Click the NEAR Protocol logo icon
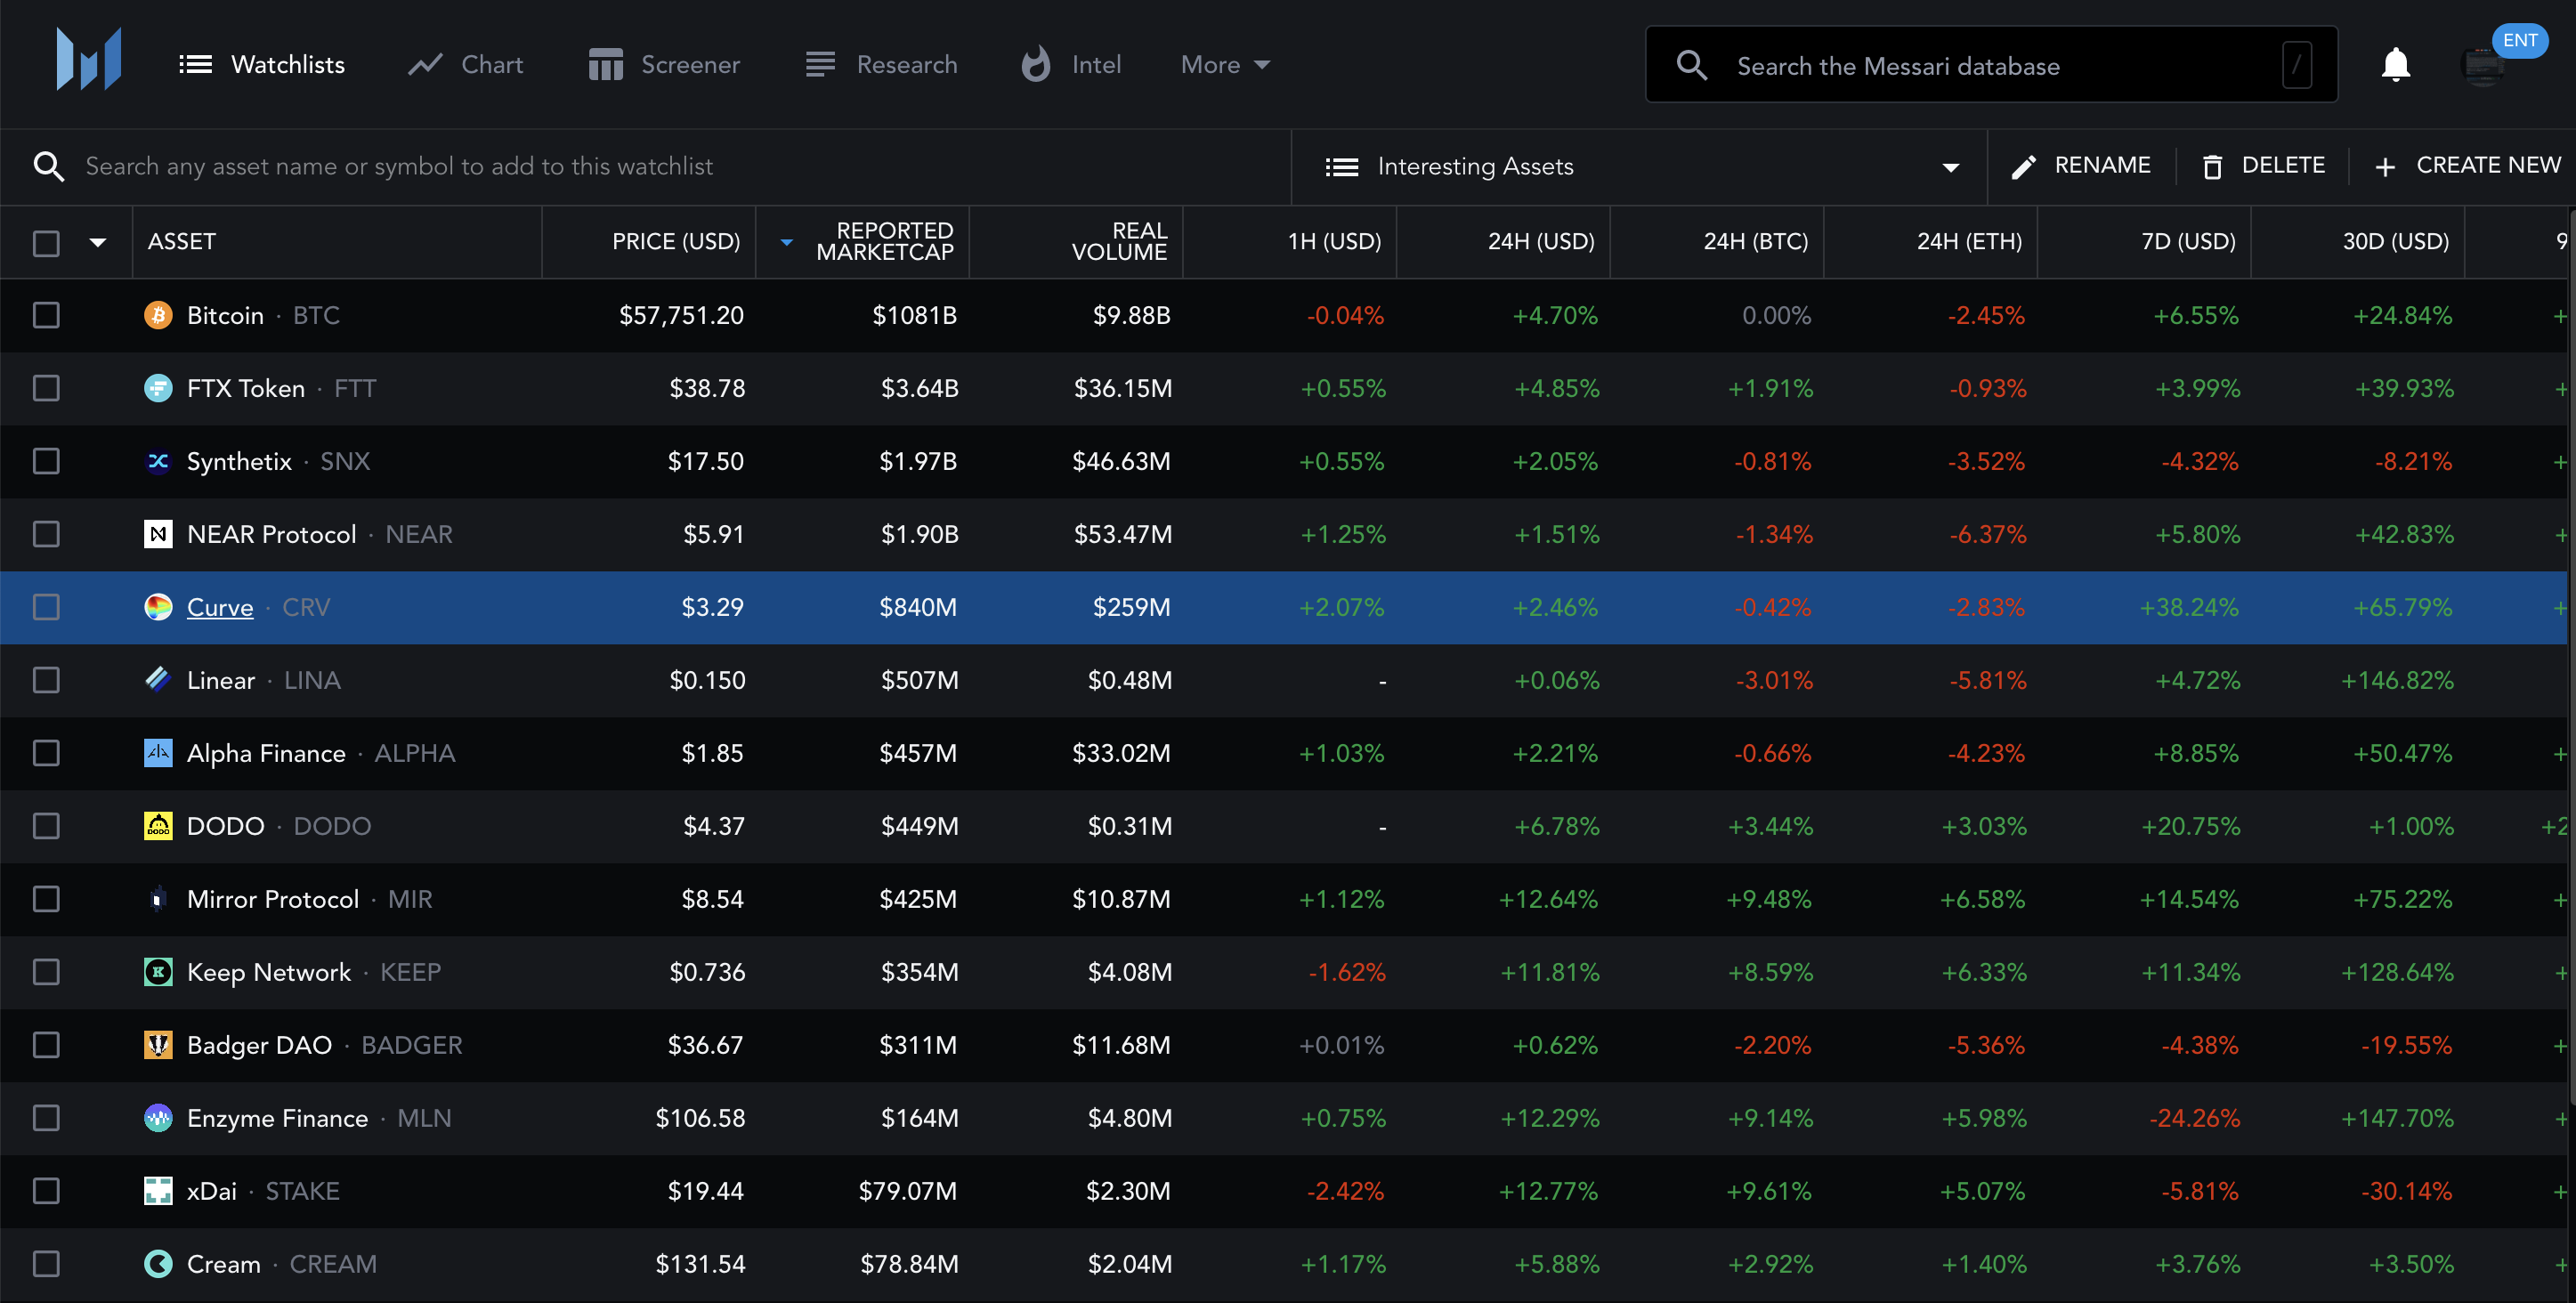Screen dimensions: 2576x1303 click(158, 534)
